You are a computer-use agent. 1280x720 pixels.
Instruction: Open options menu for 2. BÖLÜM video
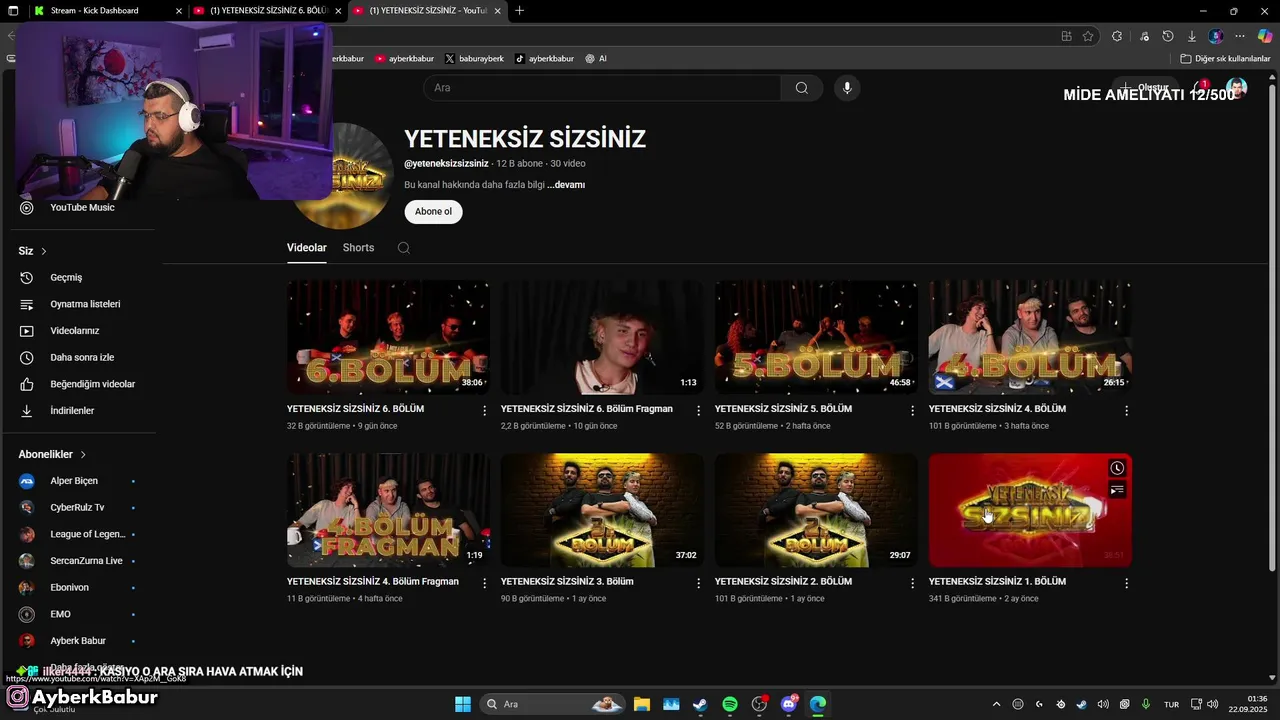click(x=913, y=583)
